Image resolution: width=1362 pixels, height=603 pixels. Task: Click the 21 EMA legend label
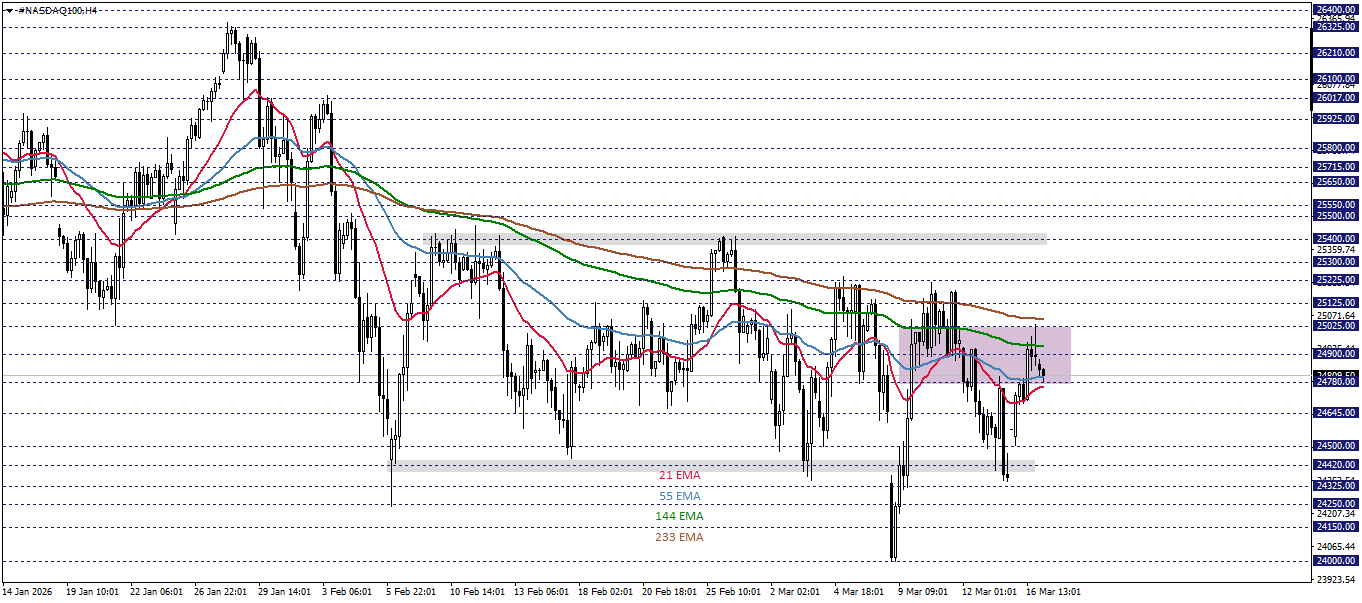point(679,477)
